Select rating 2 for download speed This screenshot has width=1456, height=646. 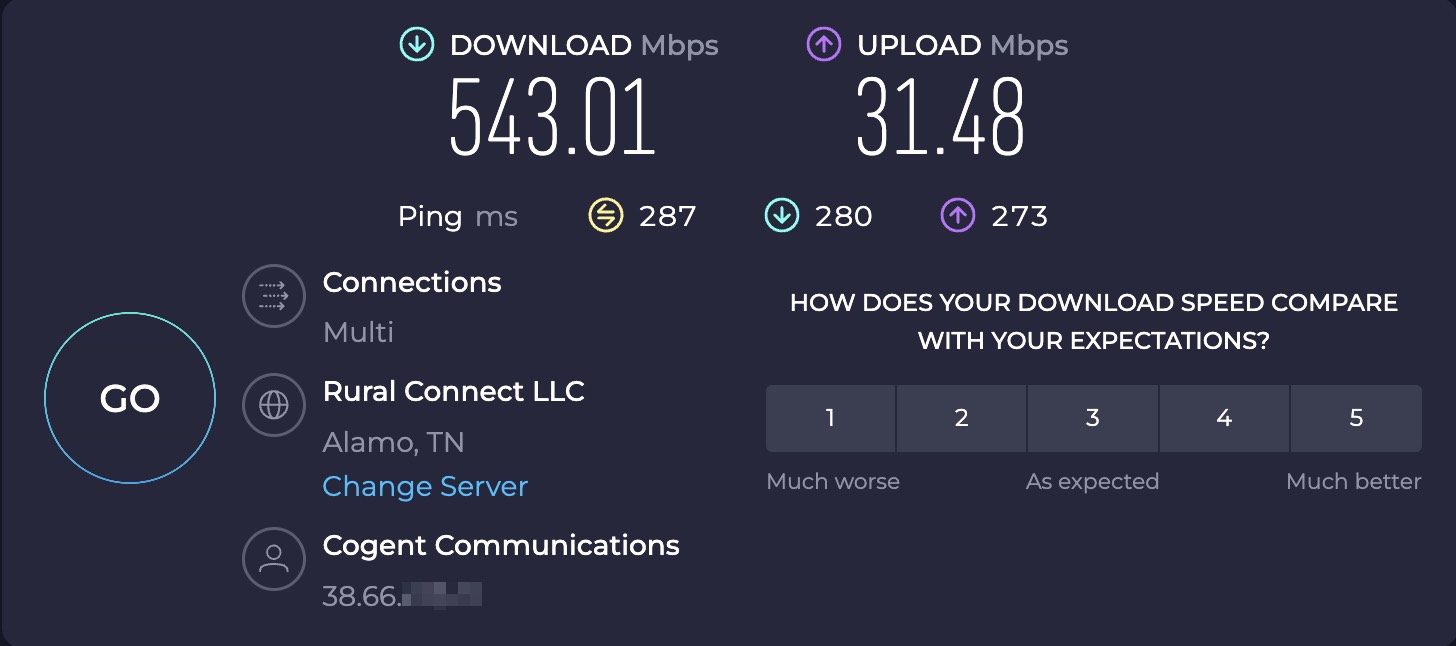pos(961,418)
